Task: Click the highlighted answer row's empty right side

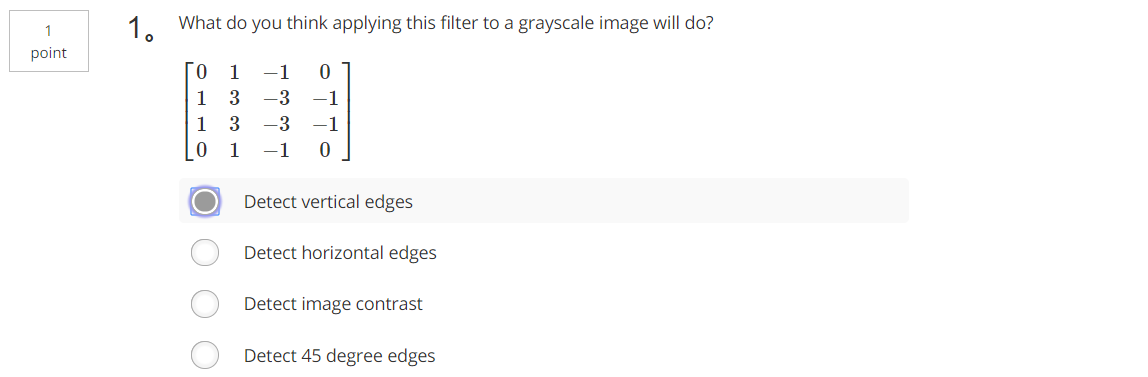Action: (659, 201)
